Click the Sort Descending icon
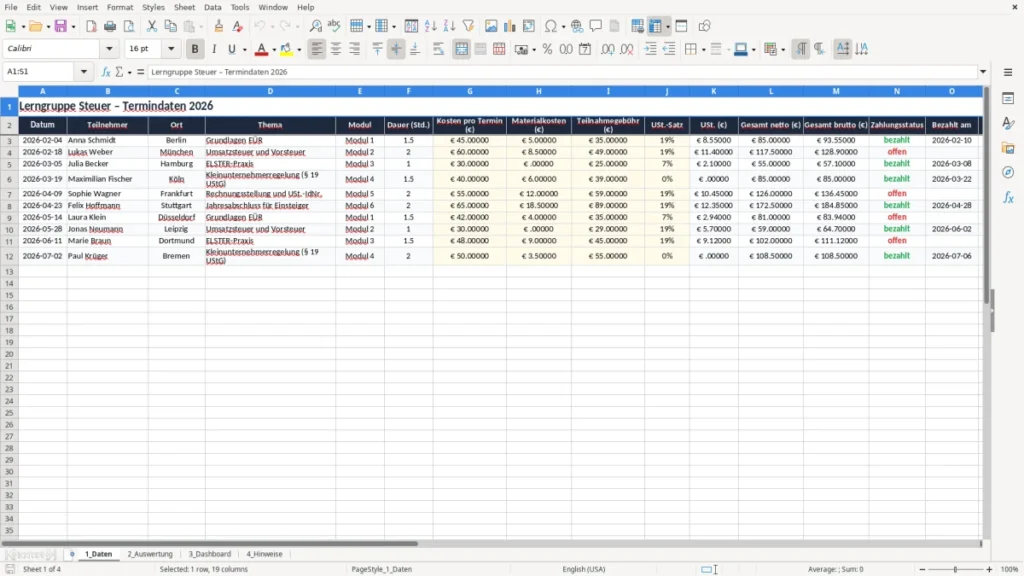 [449, 26]
